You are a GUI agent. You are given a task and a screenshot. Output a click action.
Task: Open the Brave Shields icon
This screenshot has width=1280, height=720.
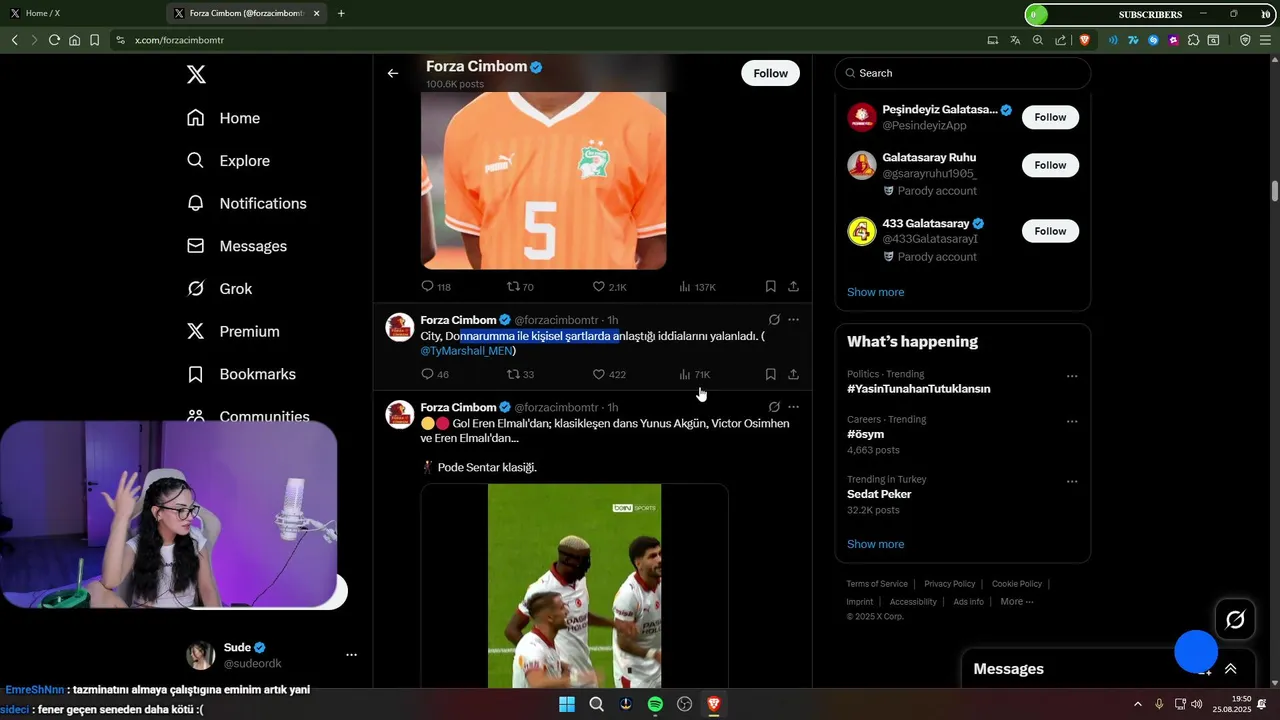click(1085, 40)
